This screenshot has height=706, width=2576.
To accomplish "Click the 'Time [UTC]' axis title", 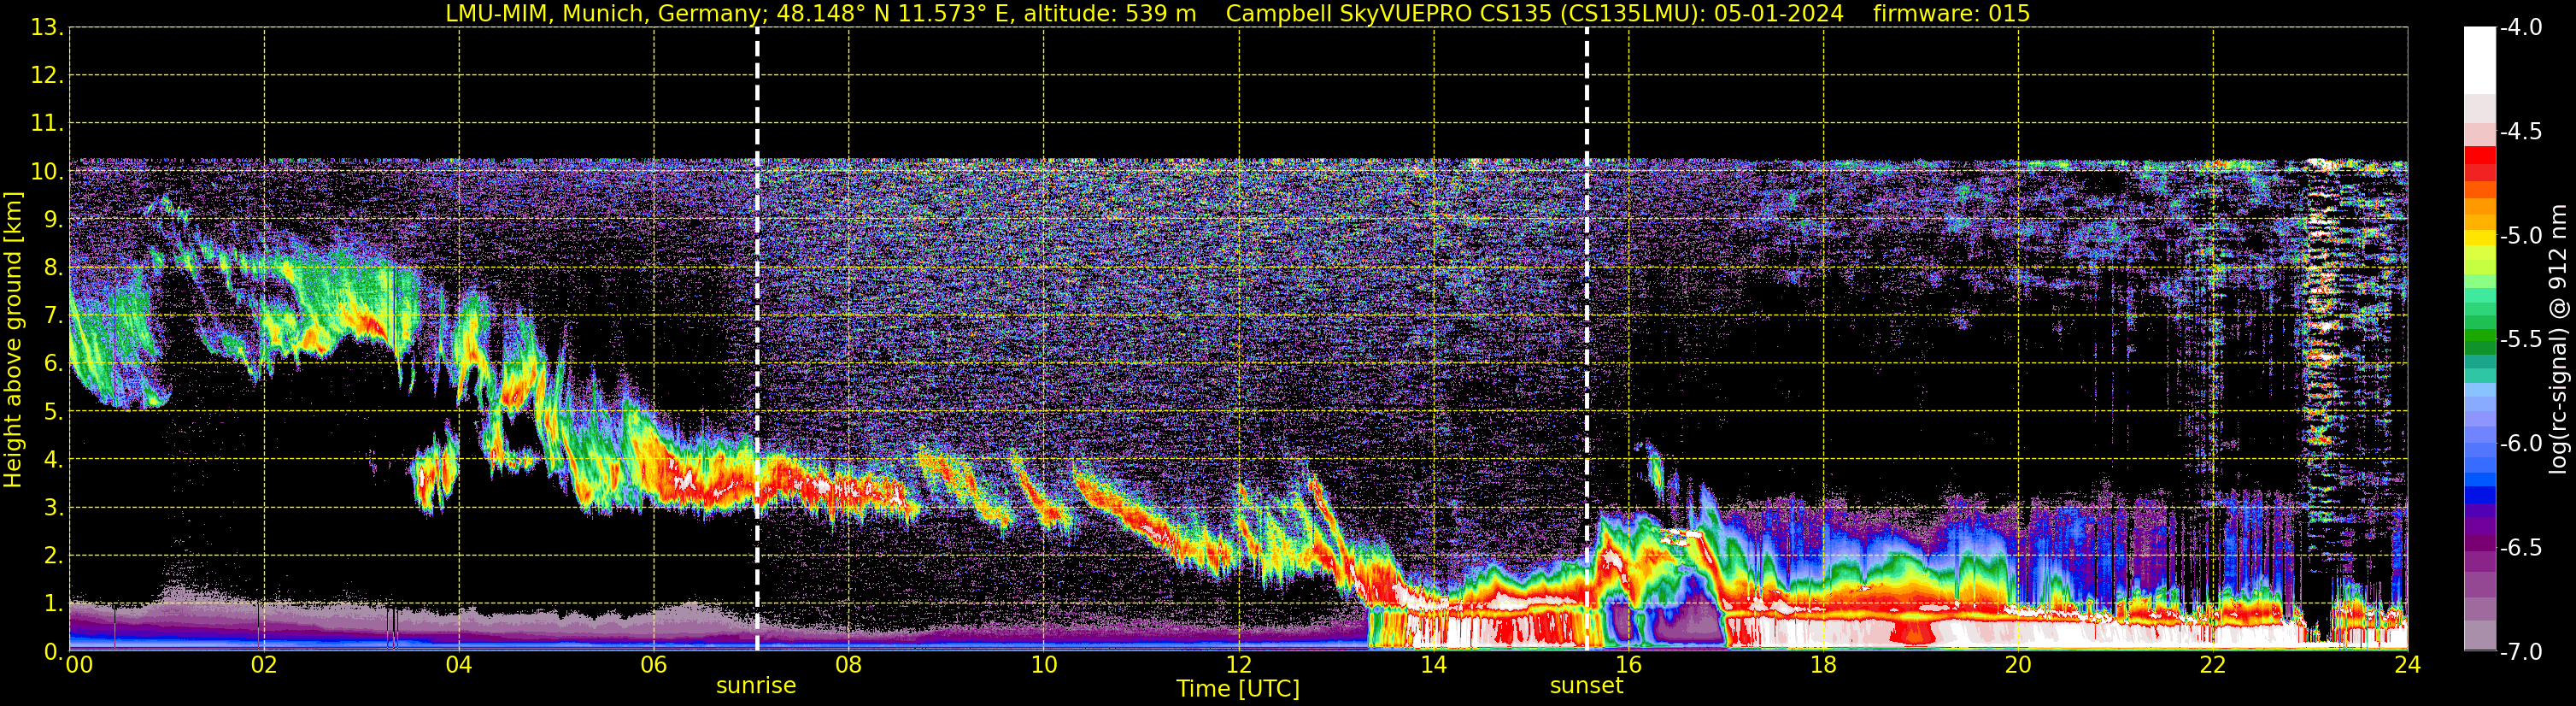I will pyautogui.click(x=1238, y=689).
